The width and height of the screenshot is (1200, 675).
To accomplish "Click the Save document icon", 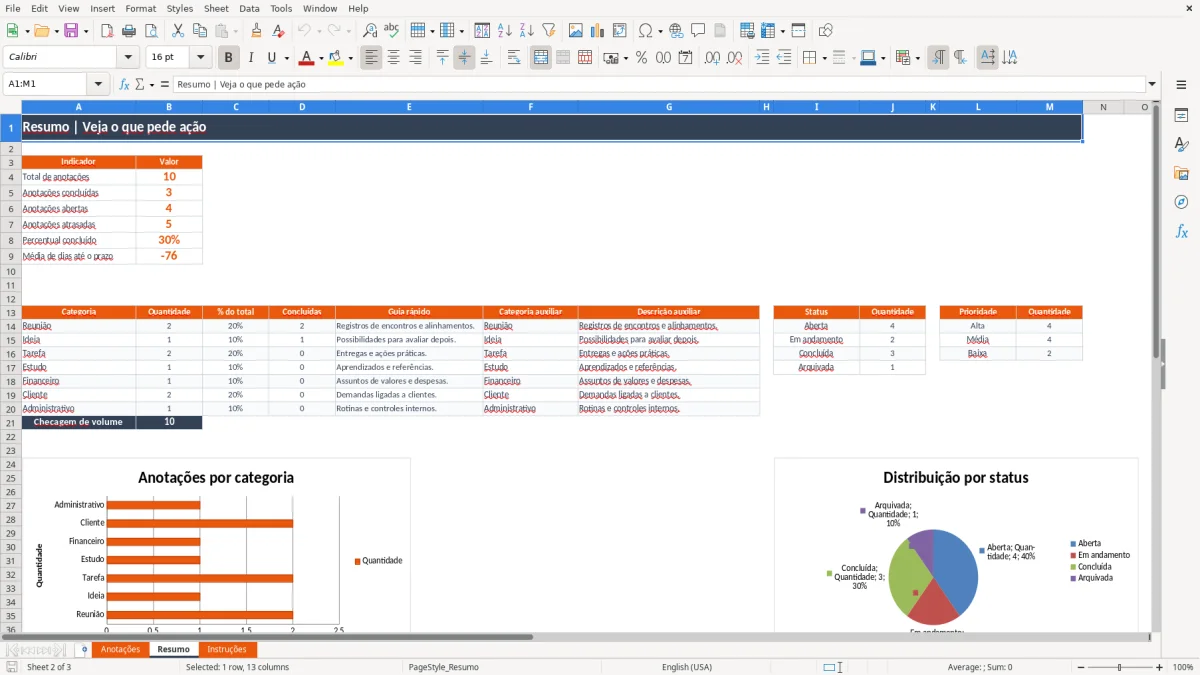I will click(x=71, y=31).
